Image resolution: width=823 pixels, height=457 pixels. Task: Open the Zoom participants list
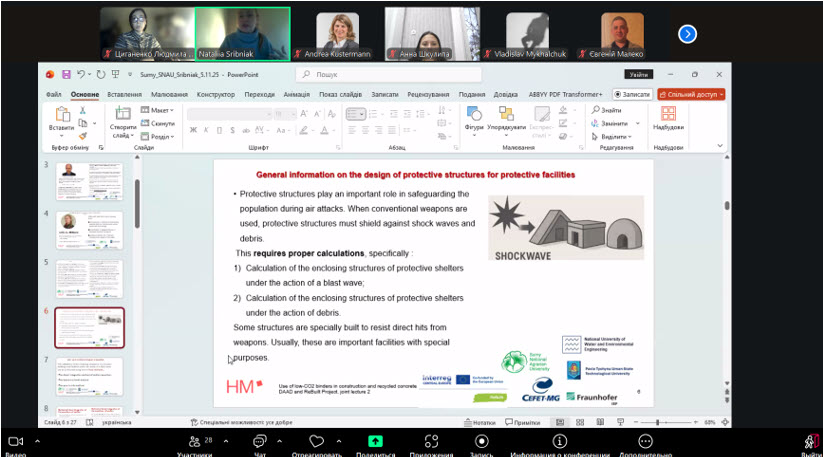point(195,440)
